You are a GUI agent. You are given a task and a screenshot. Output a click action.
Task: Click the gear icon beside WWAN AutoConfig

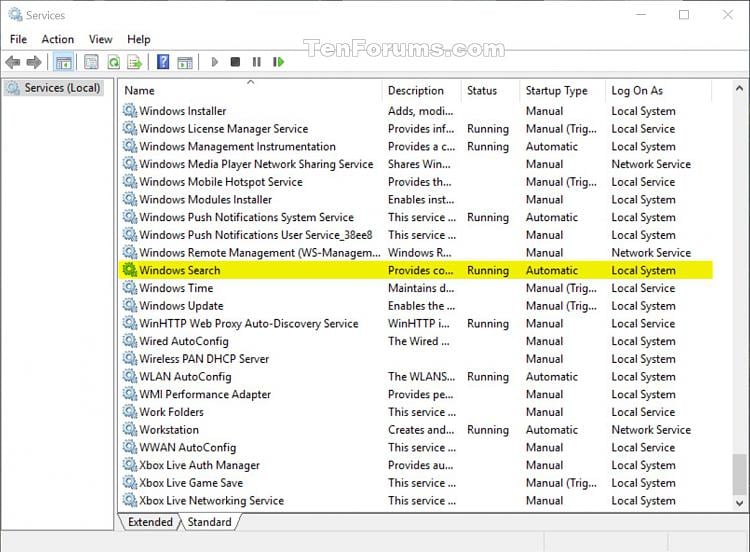[130, 447]
